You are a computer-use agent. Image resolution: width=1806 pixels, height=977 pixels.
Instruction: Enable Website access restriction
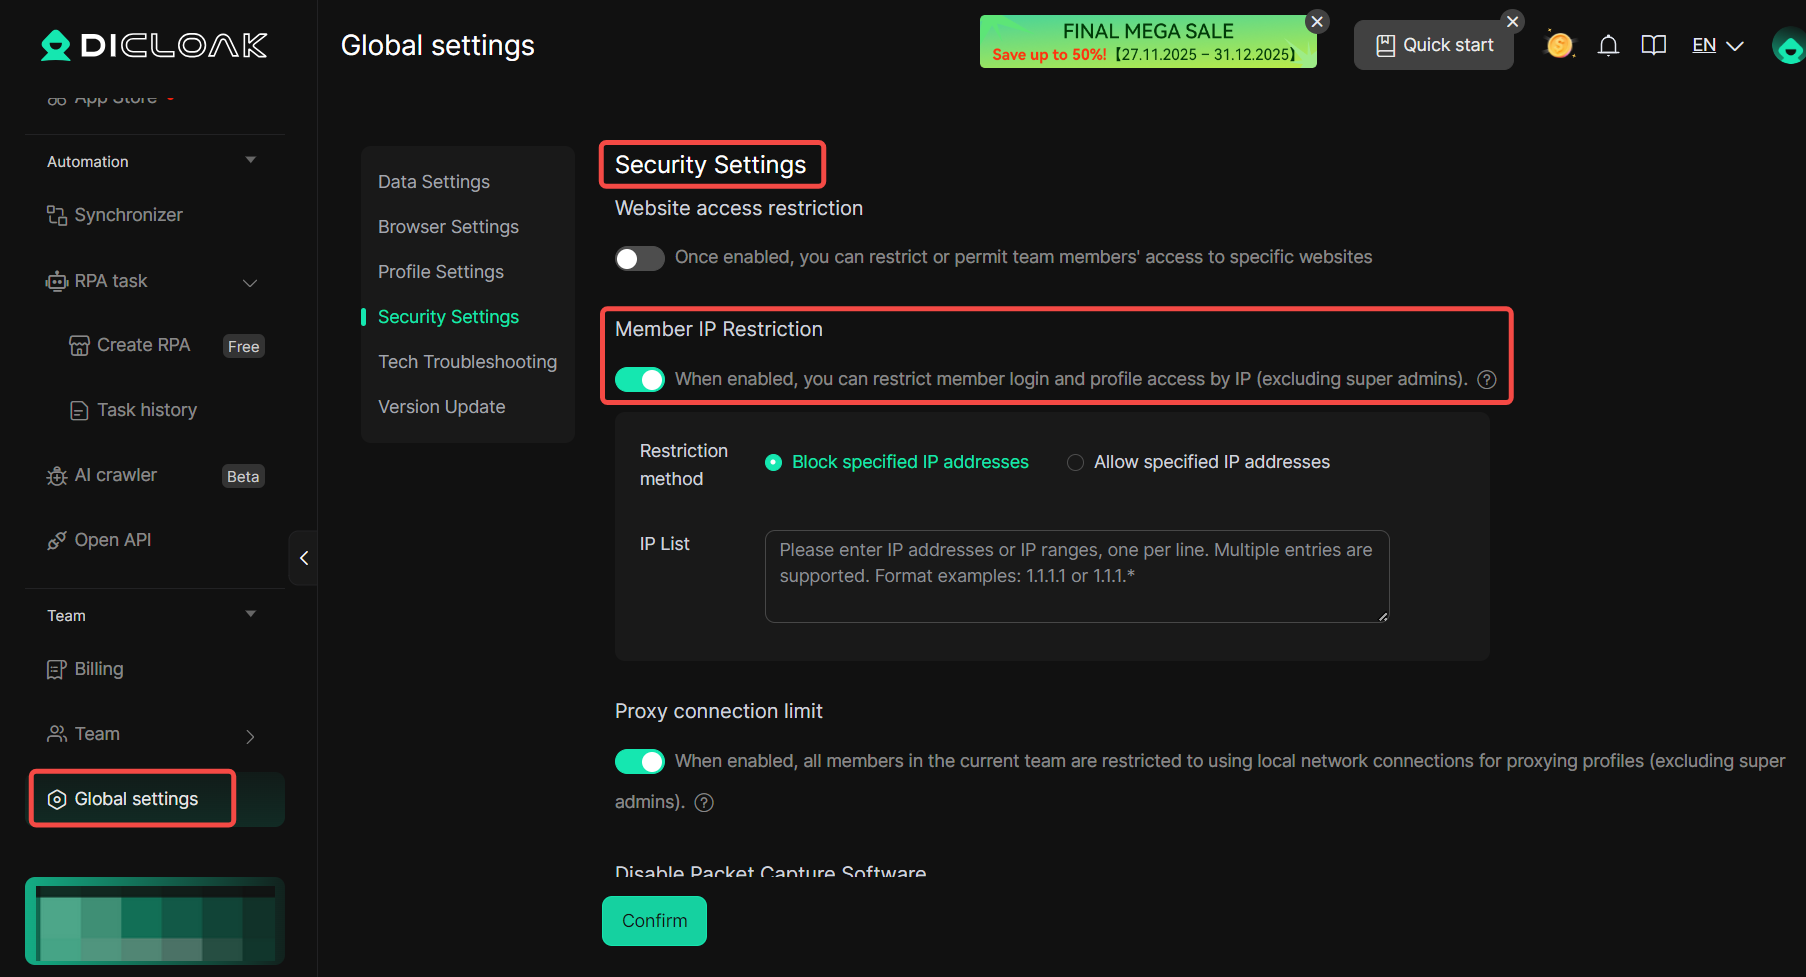pyautogui.click(x=640, y=258)
